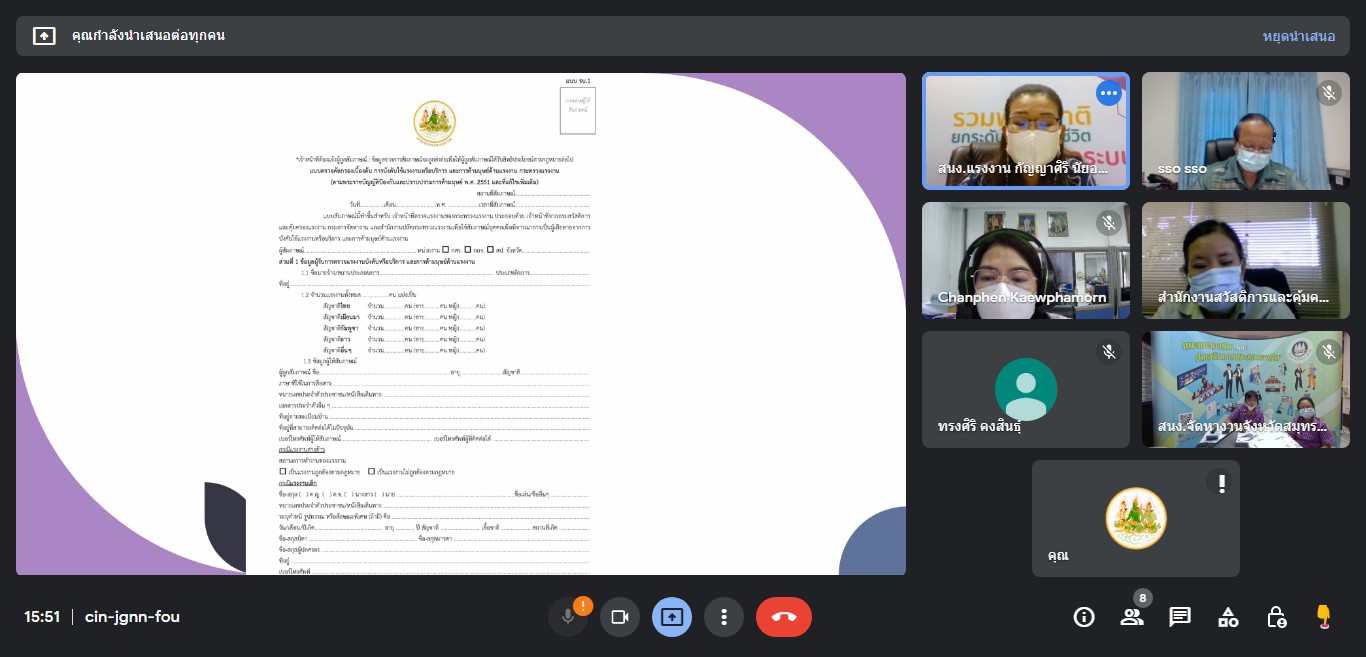The height and width of the screenshot is (657, 1366).
Task: Open the chat panel
Action: 1180,617
